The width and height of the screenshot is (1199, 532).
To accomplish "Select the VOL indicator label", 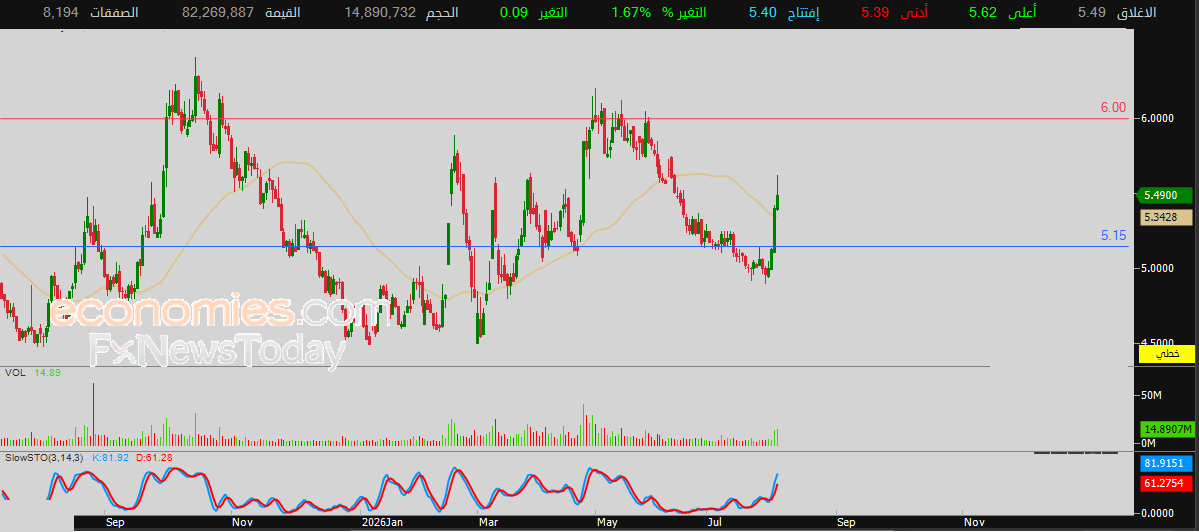I will coord(15,372).
